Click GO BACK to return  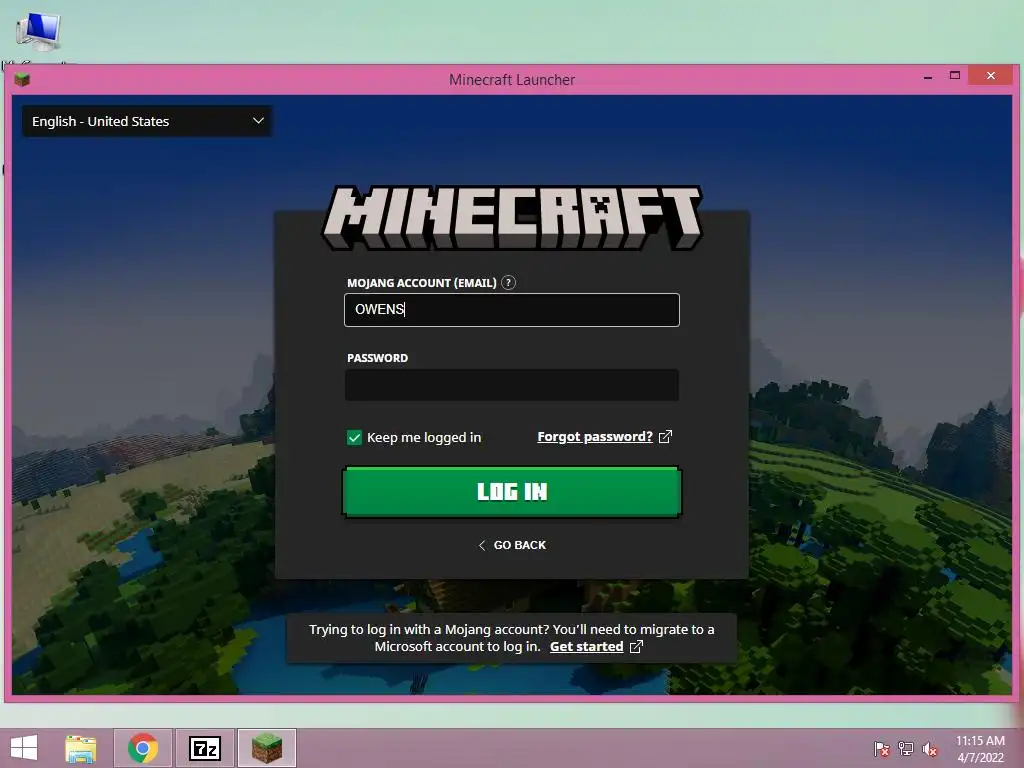(512, 545)
